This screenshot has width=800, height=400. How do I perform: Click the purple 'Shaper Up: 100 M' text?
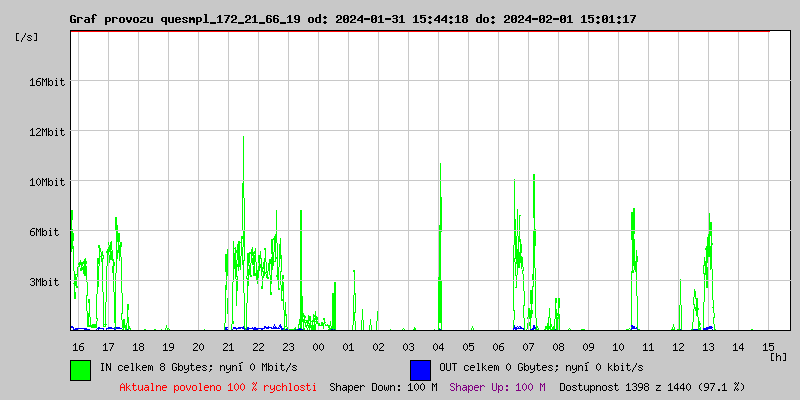[497, 386]
